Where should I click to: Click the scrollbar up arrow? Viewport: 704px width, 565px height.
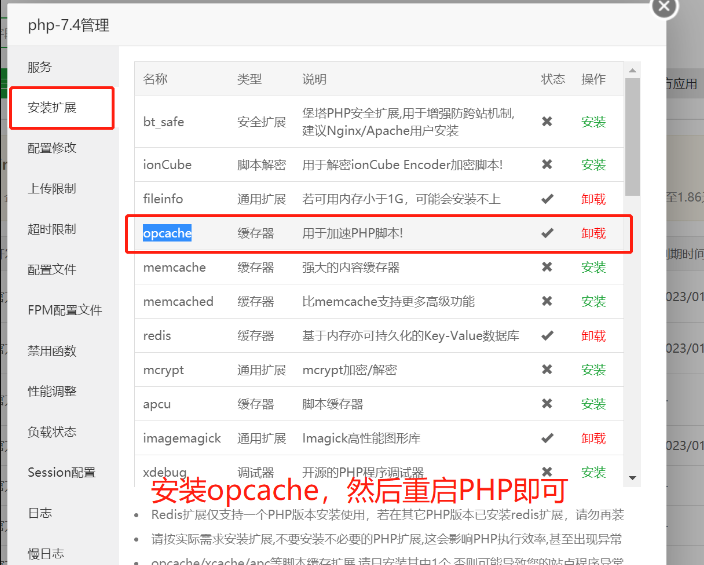pos(633,70)
